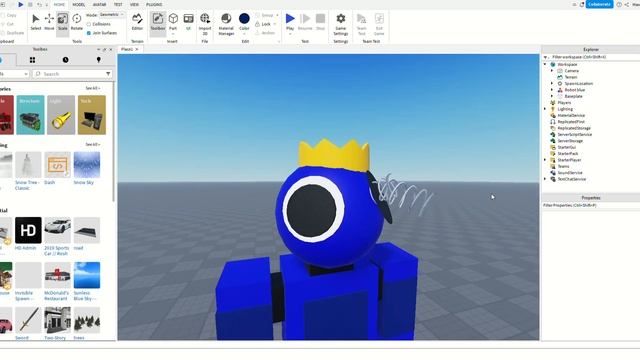The width and height of the screenshot is (640, 360).
Task: Select the HD Admin asset thumbnail
Action: (x=28, y=230)
